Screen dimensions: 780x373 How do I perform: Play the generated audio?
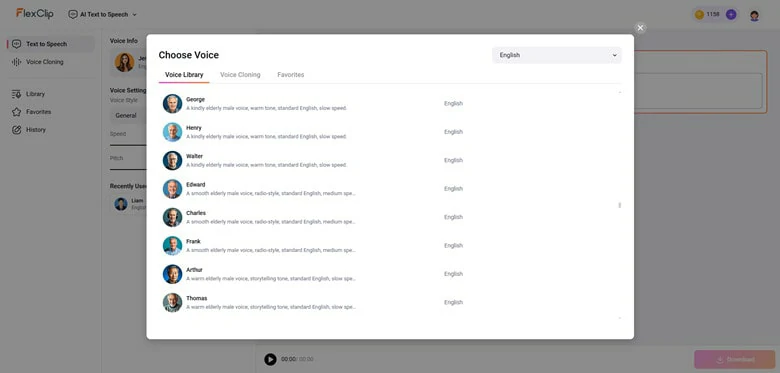(270, 359)
